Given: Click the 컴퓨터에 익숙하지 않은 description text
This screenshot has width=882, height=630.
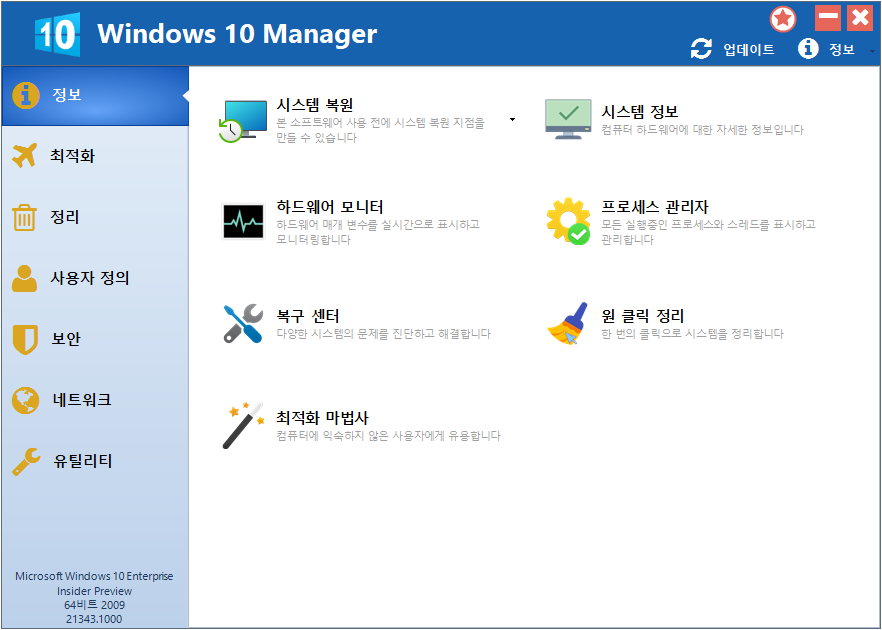Looking at the screenshot, I should [x=388, y=436].
